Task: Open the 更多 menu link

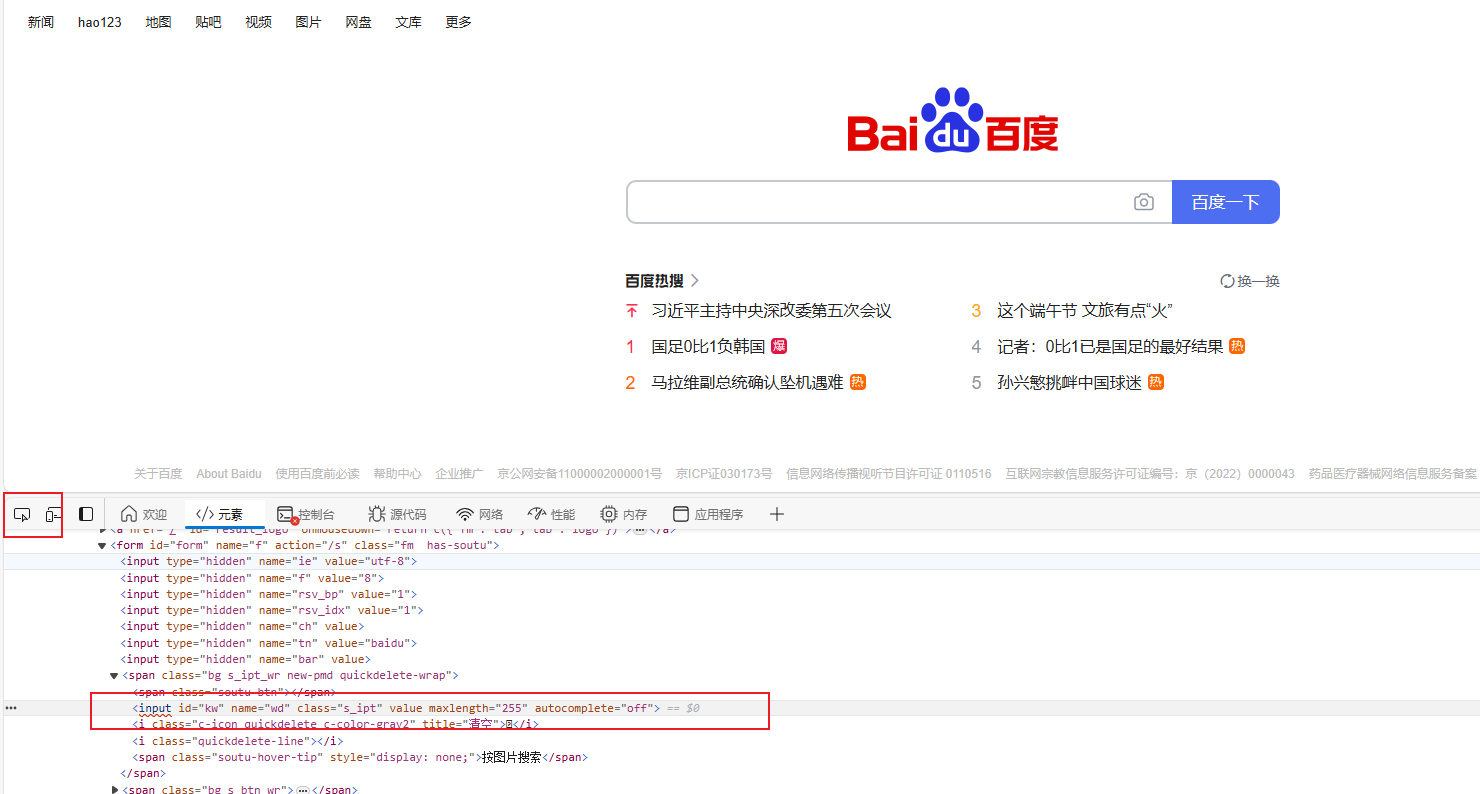Action: pos(458,22)
